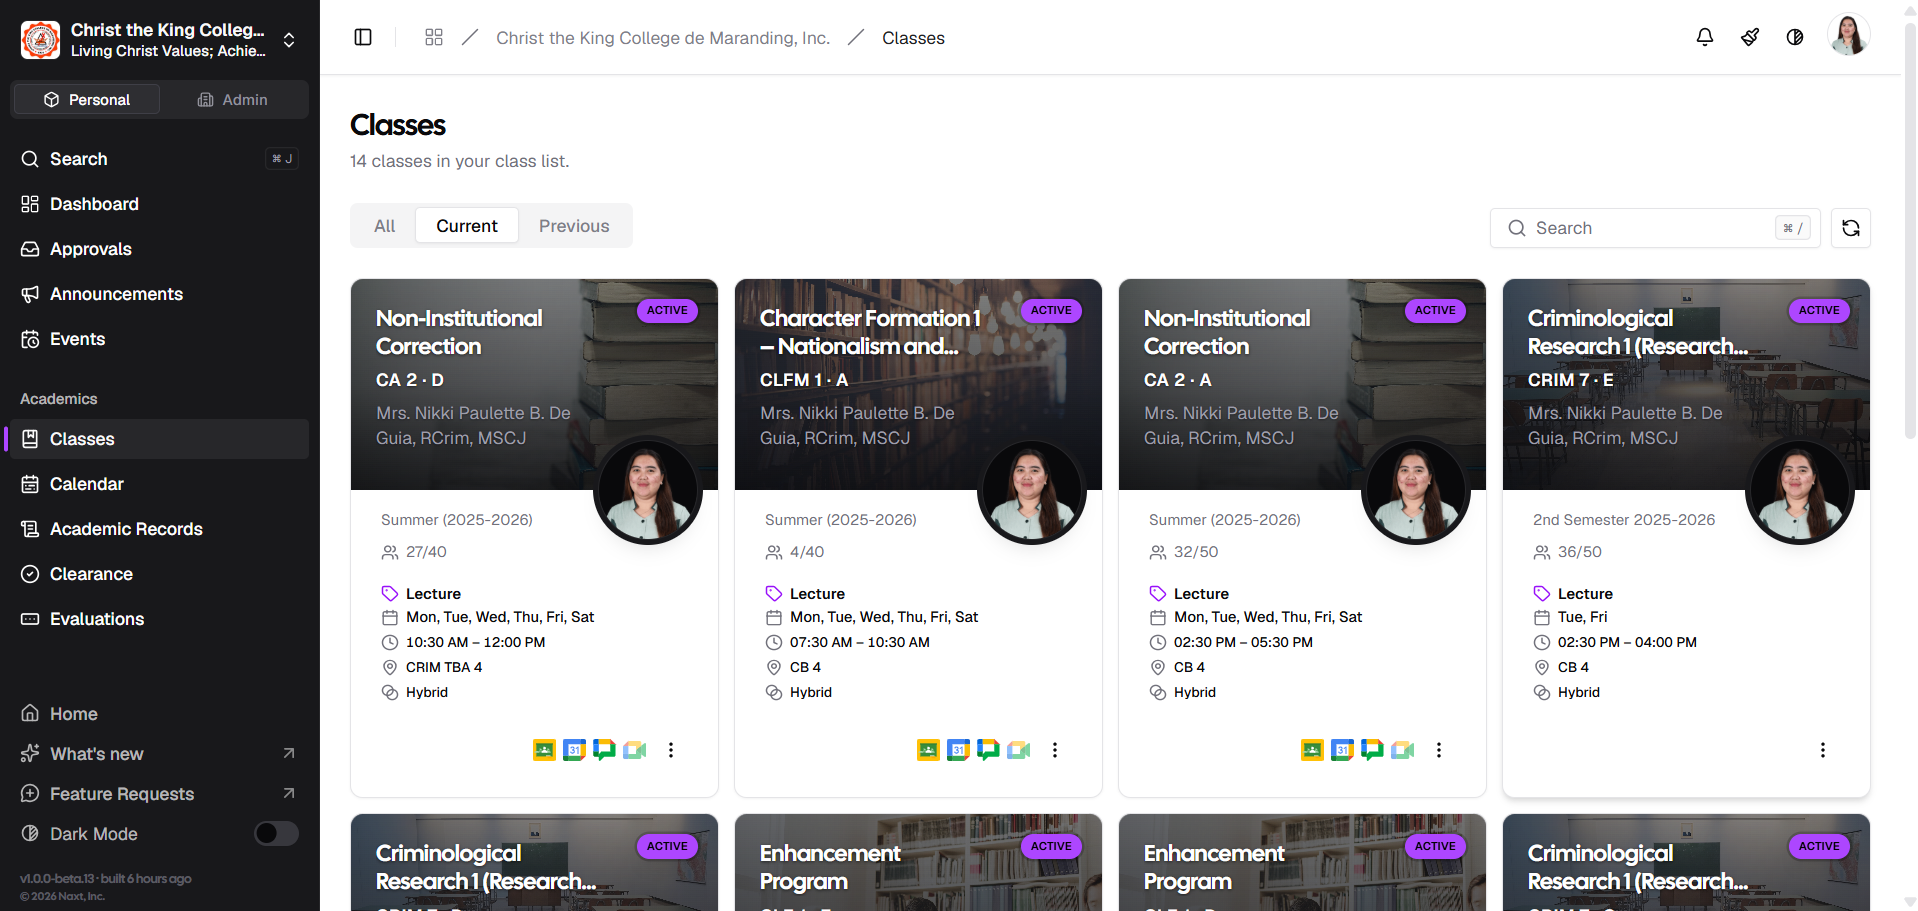Click '14 classes in your class list.' text
The height and width of the screenshot is (911, 1918).
click(460, 161)
